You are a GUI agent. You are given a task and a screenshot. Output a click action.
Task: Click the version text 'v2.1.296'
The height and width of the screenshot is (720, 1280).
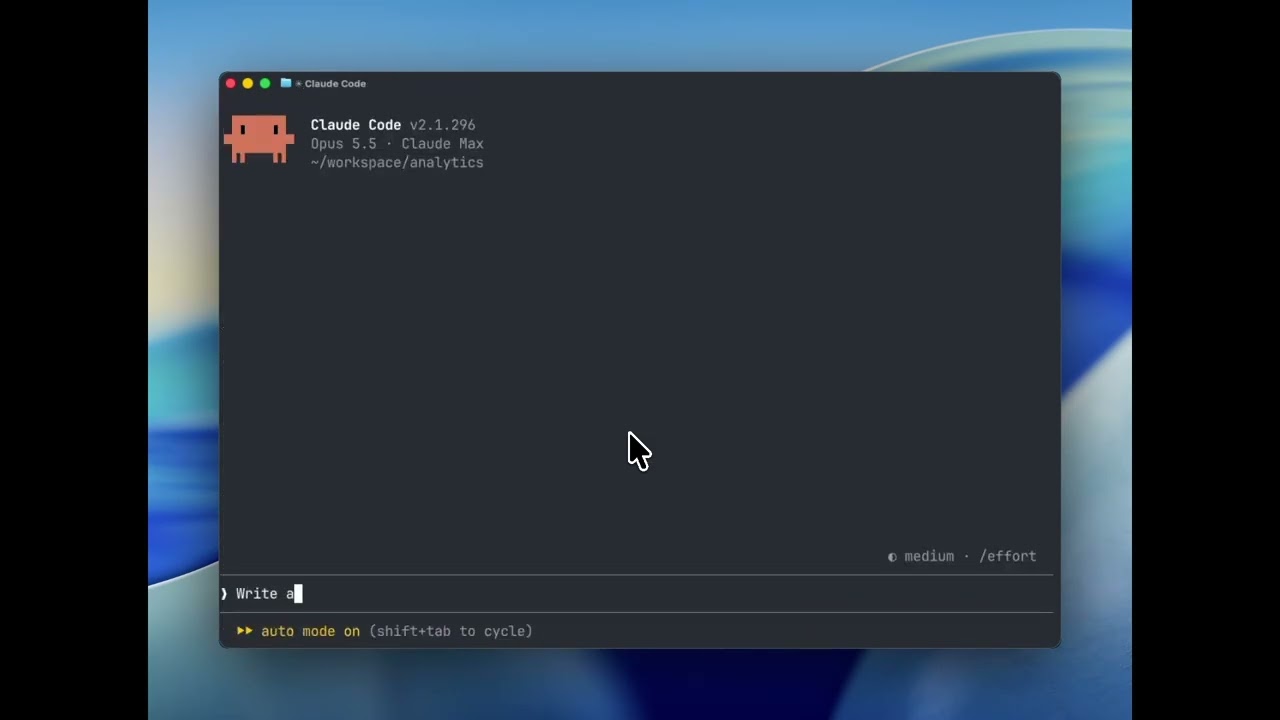443,125
